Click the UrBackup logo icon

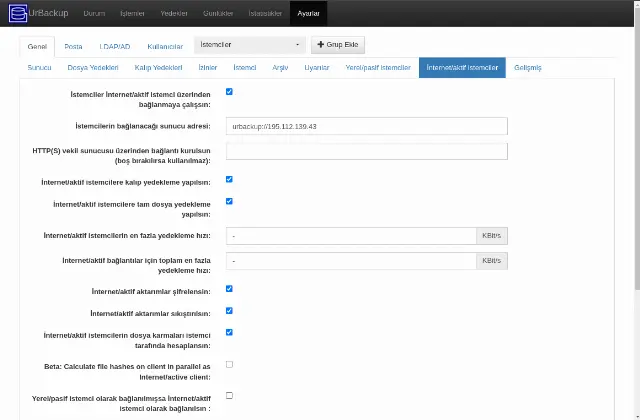pyautogui.click(x=18, y=13)
